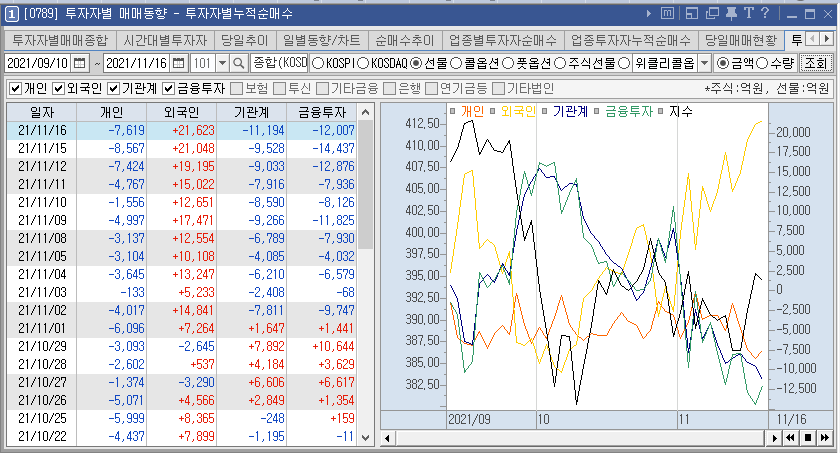Enable the 보험 checkbox
The height and width of the screenshot is (453, 840).
pos(236,88)
